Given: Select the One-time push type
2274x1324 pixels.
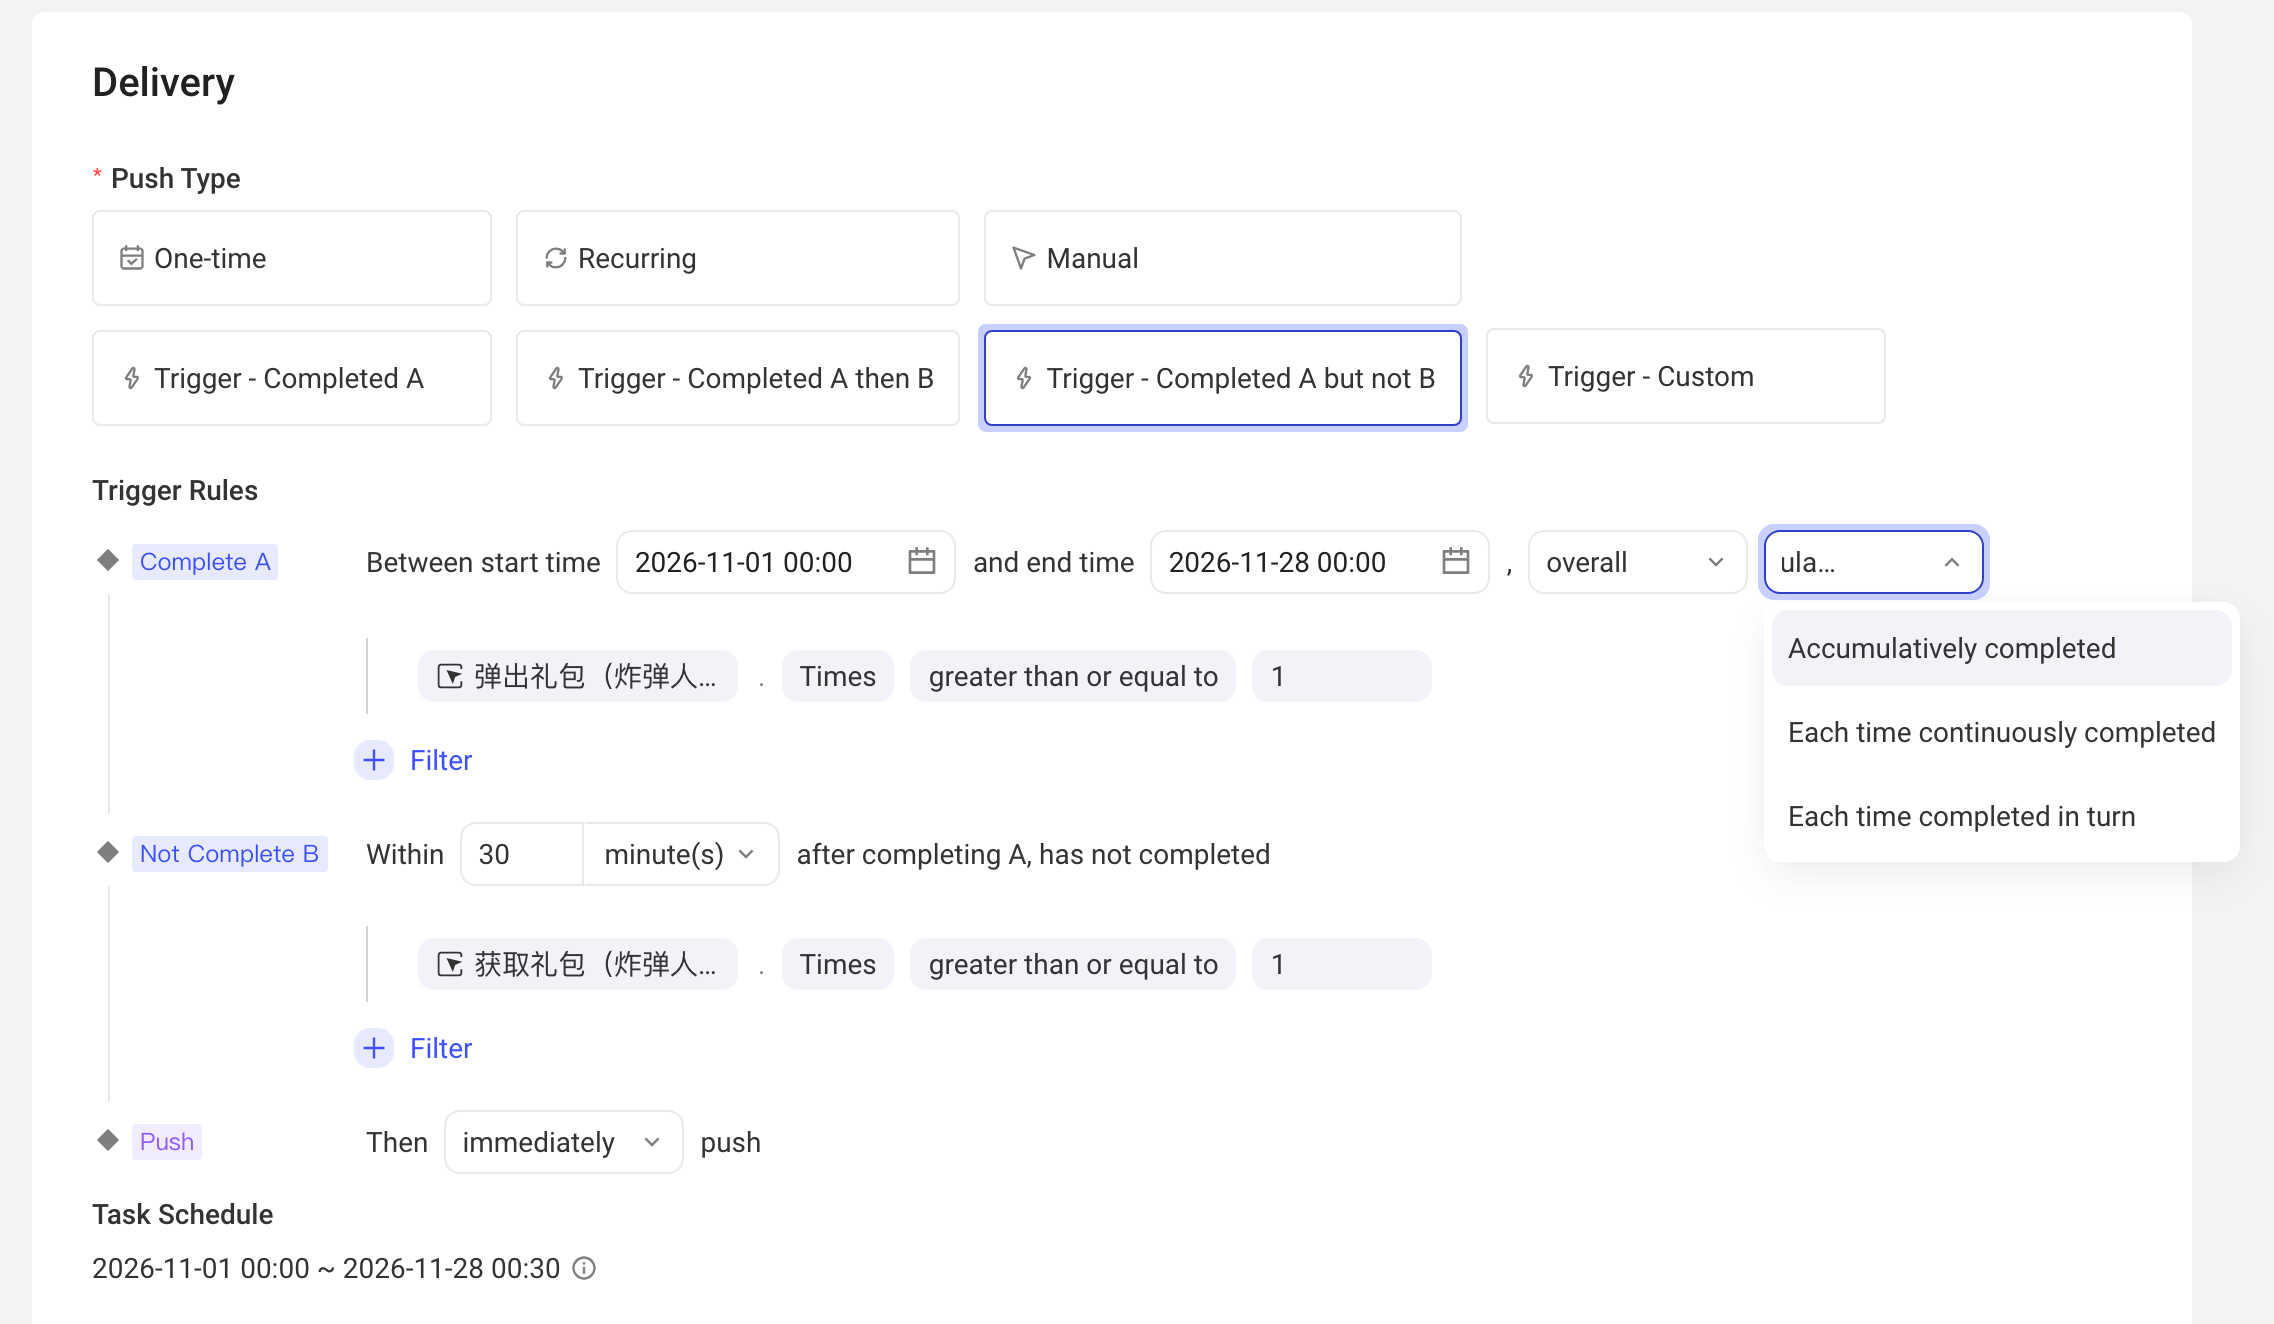Looking at the screenshot, I should pyautogui.click(x=292, y=258).
